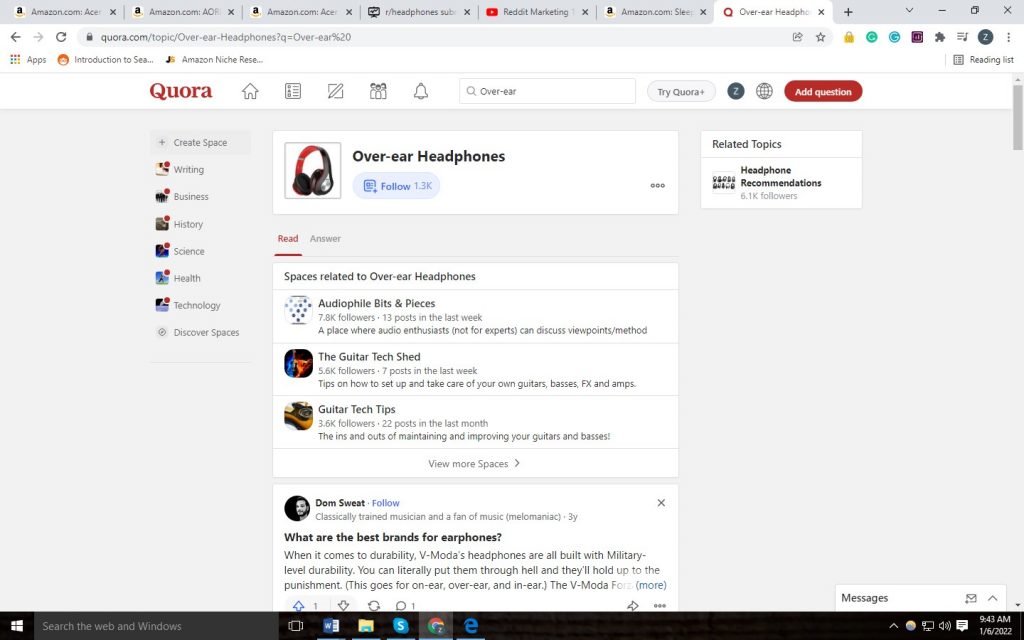Open Chrome extensions puzzle icon
The width and height of the screenshot is (1024, 640).
pyautogui.click(x=940, y=37)
